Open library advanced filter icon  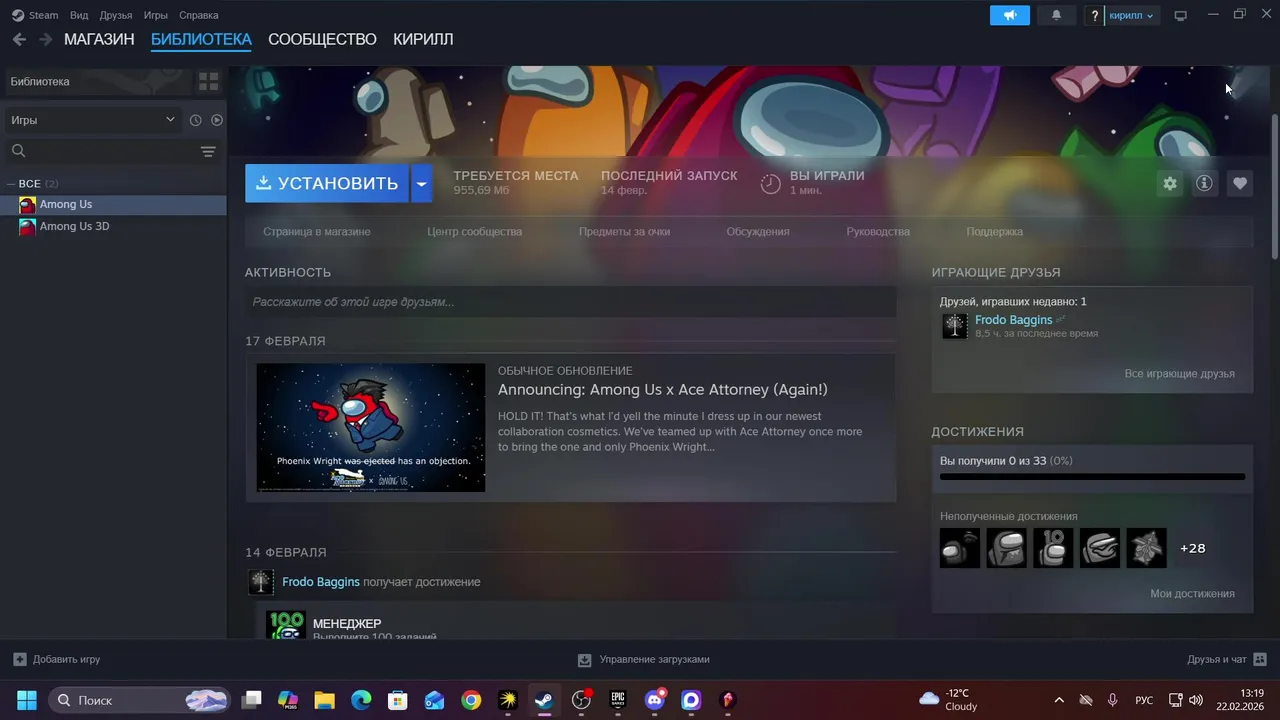click(x=208, y=151)
